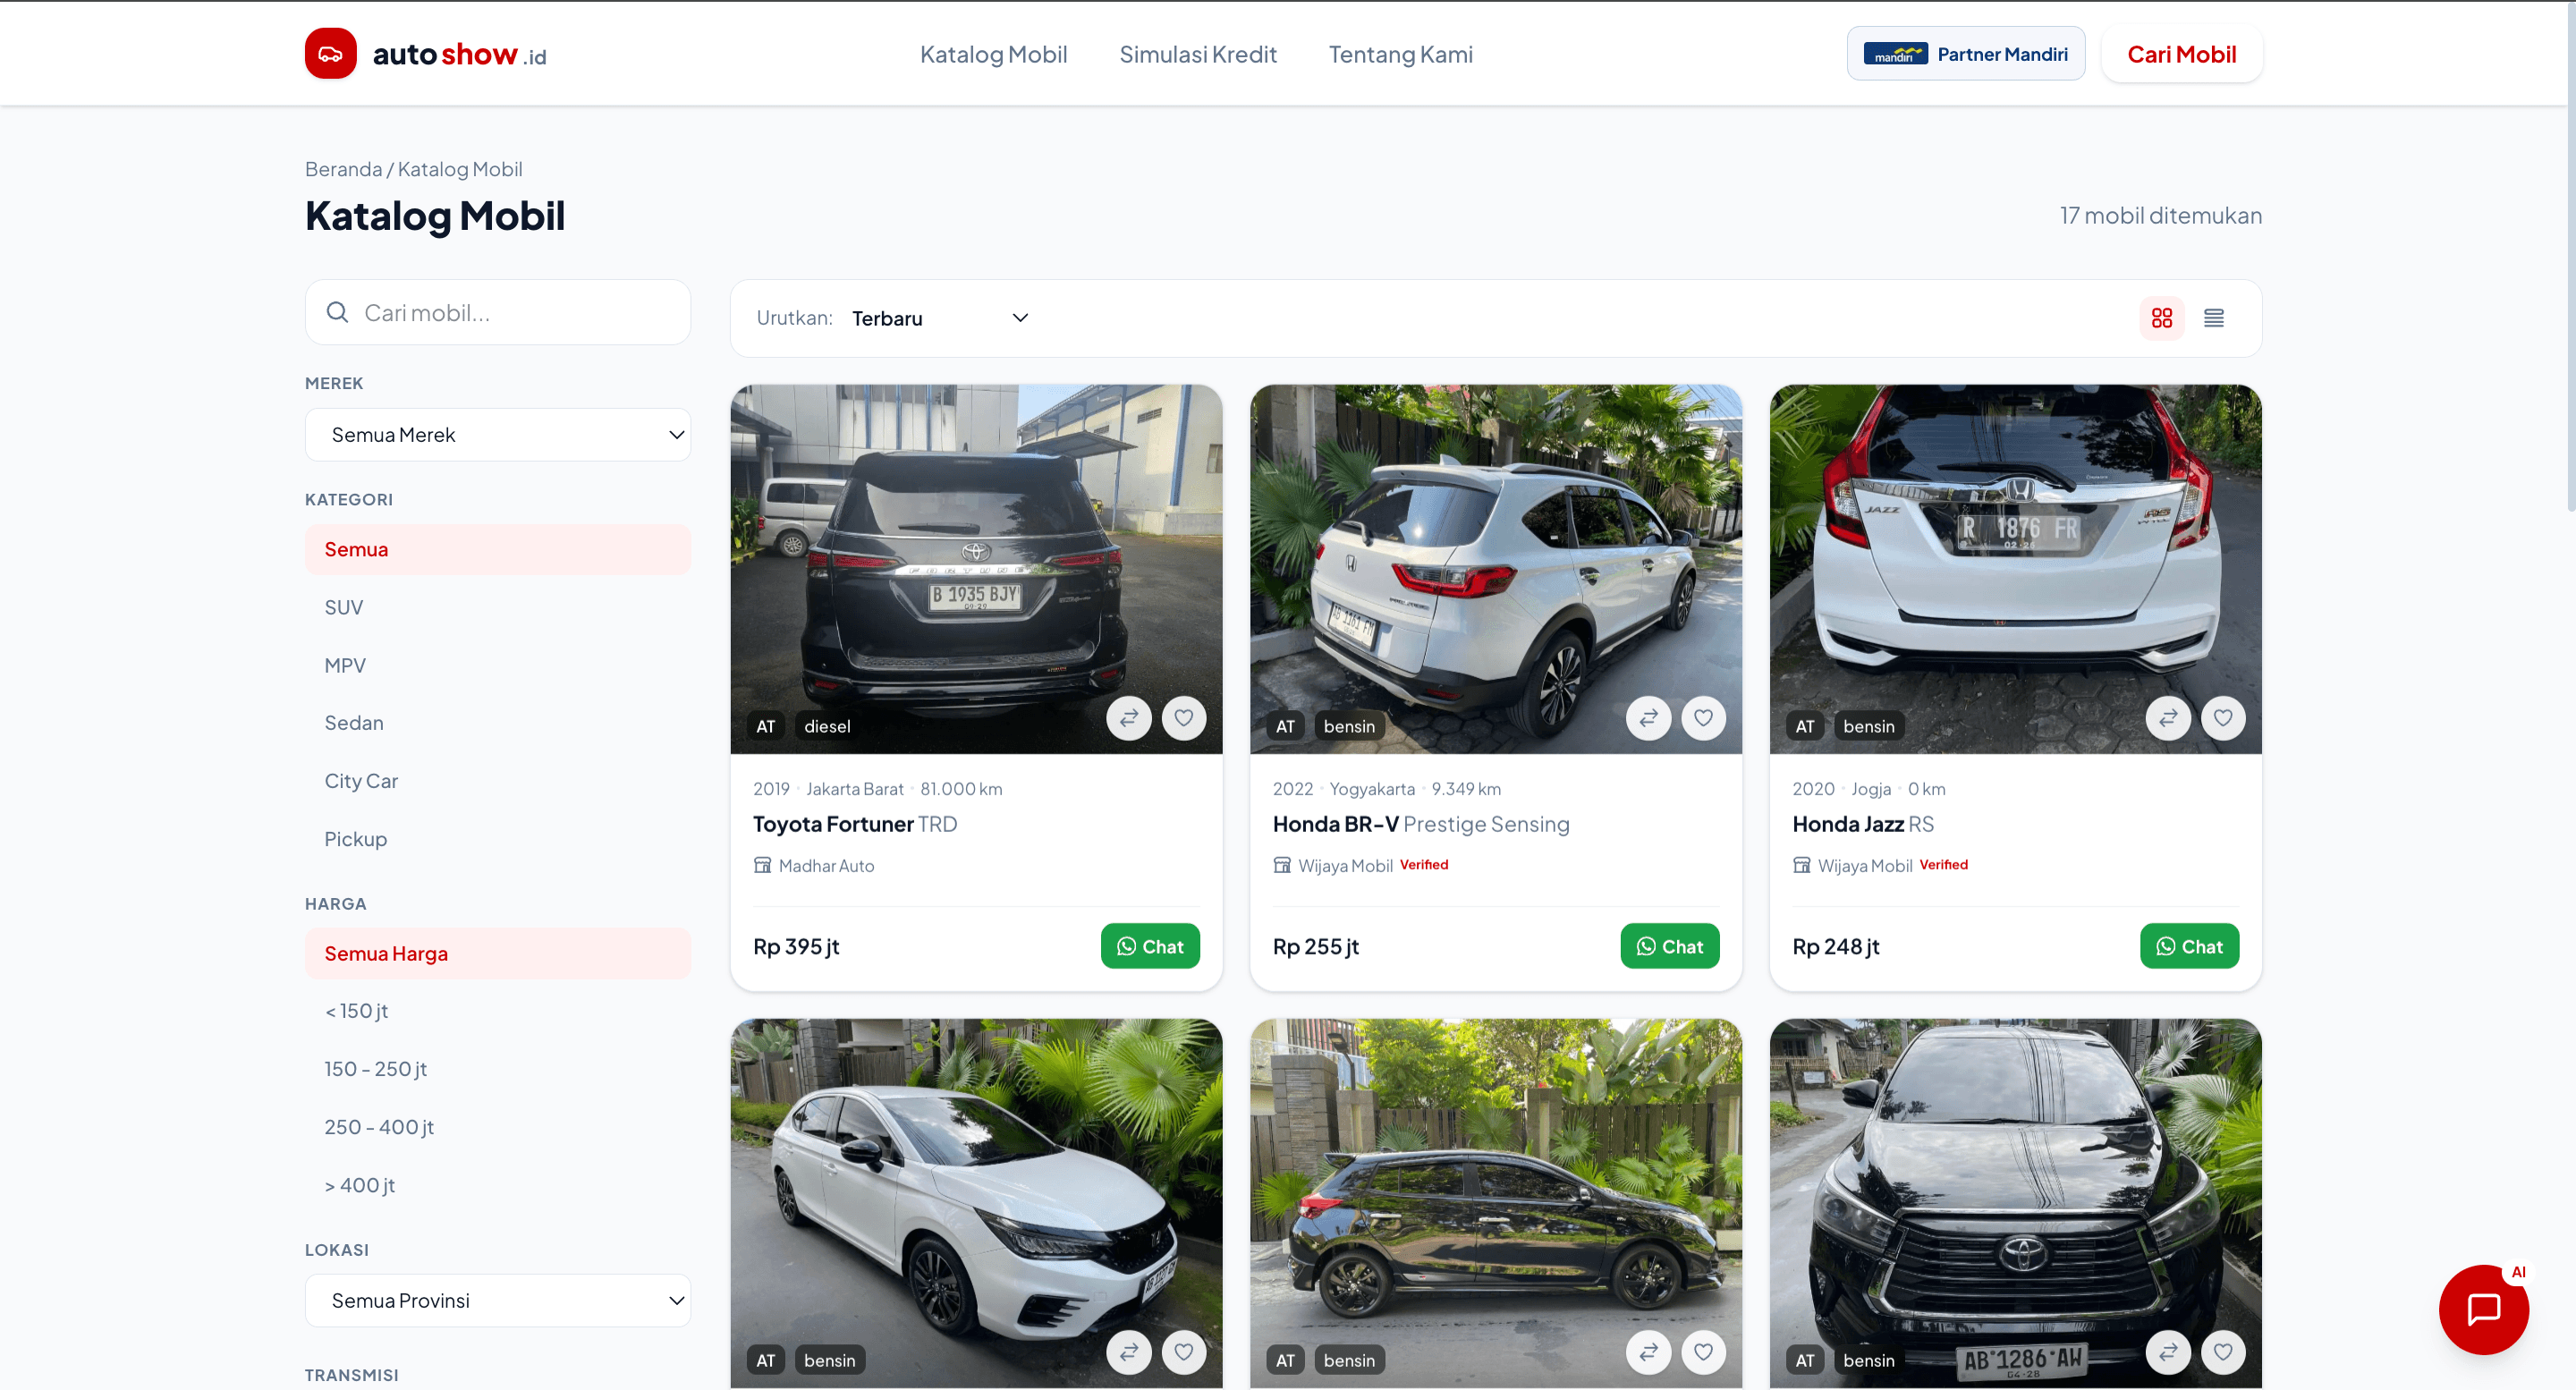Switch to list view layout
The image size is (2576, 1390).
tap(2213, 318)
